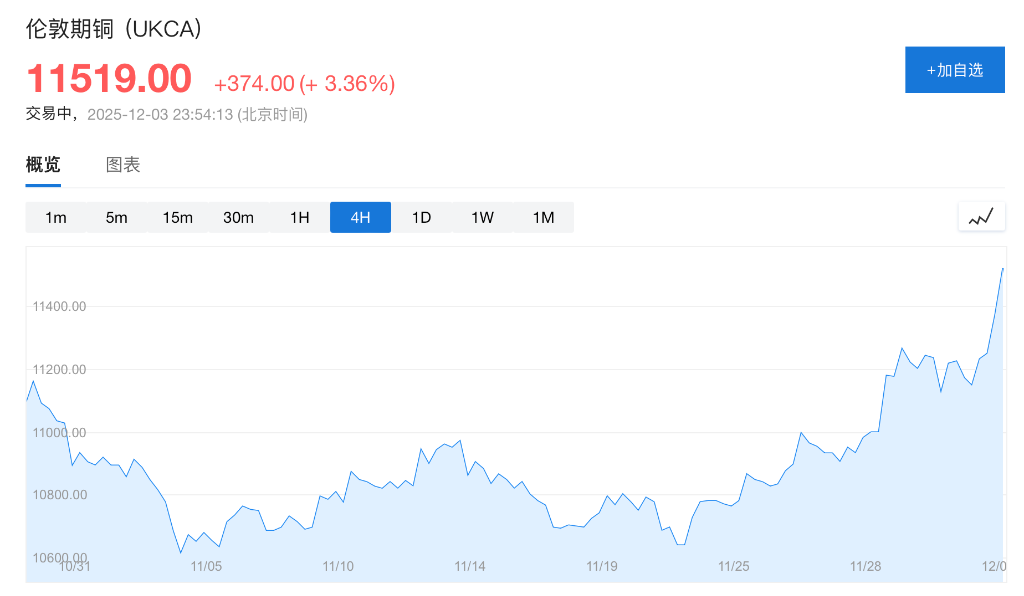Click the current price 11519.00
The width and height of the screenshot is (1024, 596).
pos(110,79)
